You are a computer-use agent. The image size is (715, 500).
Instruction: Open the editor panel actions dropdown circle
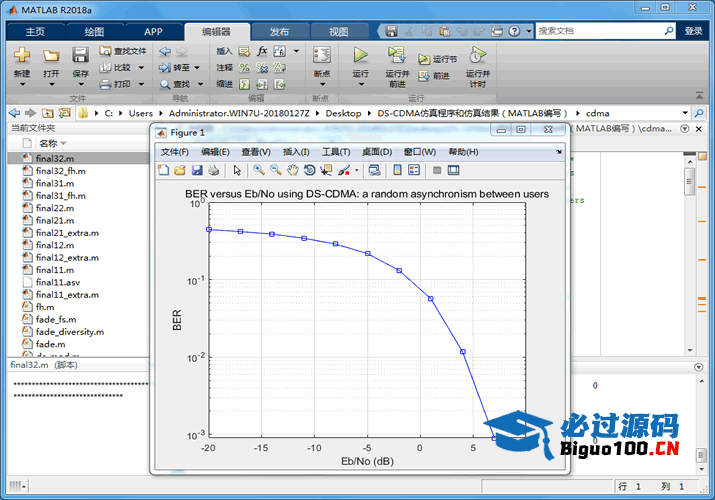pyautogui.click(x=685, y=129)
